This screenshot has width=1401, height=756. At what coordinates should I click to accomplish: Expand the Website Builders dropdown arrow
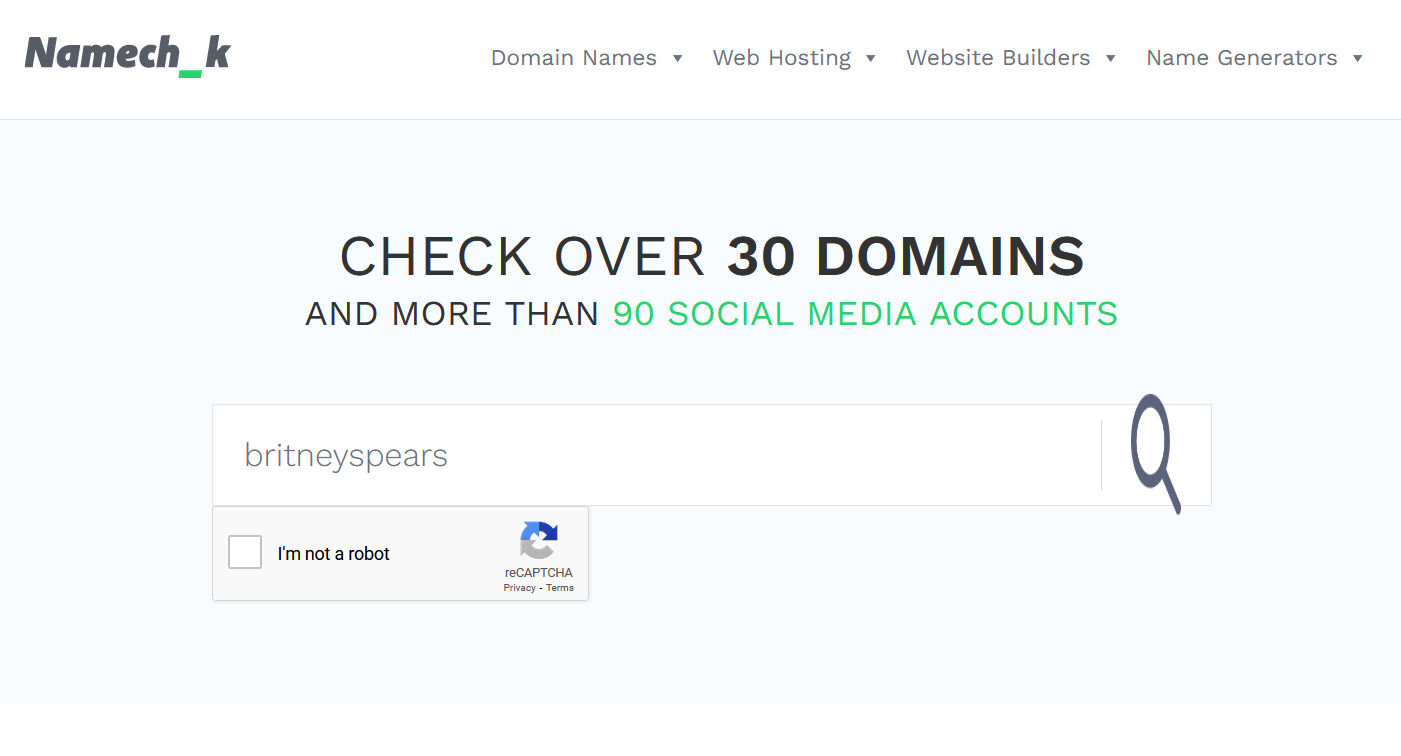1110,58
